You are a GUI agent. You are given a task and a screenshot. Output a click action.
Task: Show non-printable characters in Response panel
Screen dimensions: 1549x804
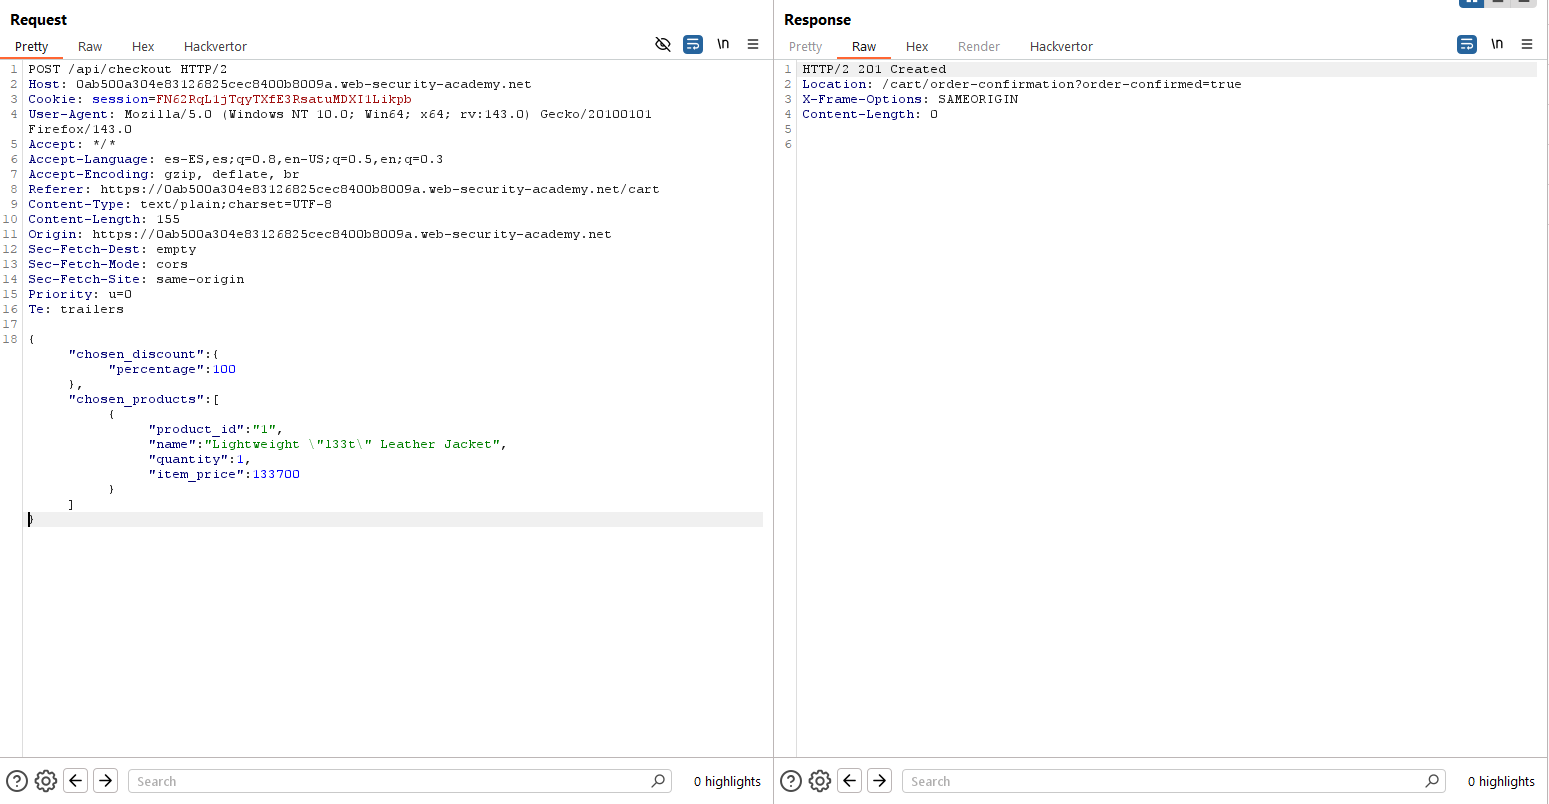pyautogui.click(x=1497, y=44)
